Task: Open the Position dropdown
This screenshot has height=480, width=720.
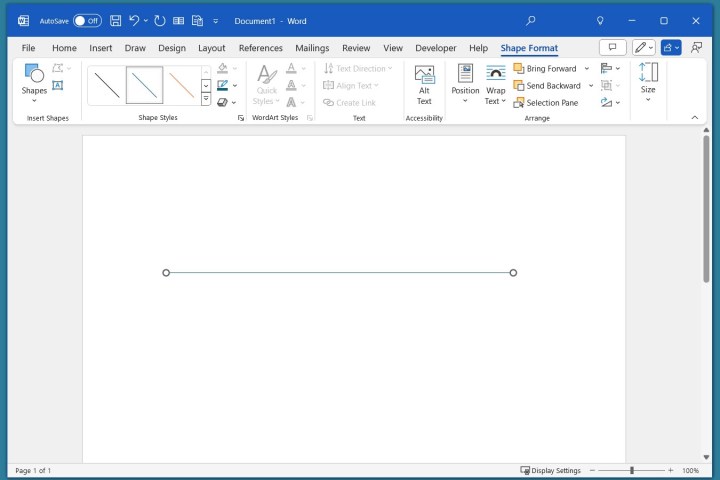Action: pyautogui.click(x=465, y=84)
